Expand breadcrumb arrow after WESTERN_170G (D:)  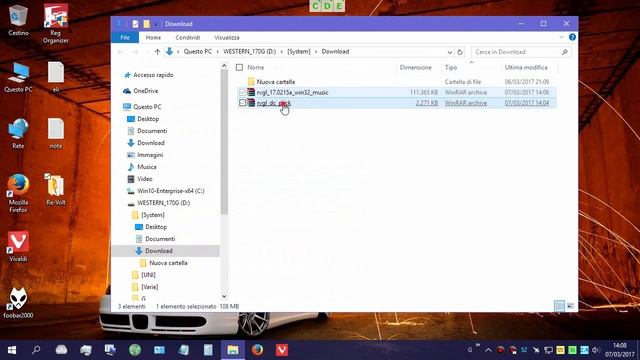[x=281, y=52]
